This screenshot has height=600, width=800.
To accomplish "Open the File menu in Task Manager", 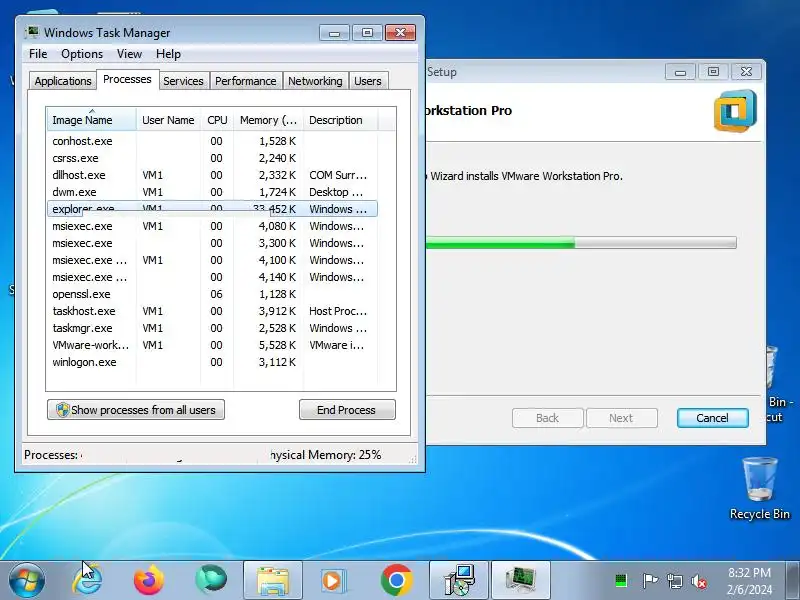I will click(x=38, y=54).
